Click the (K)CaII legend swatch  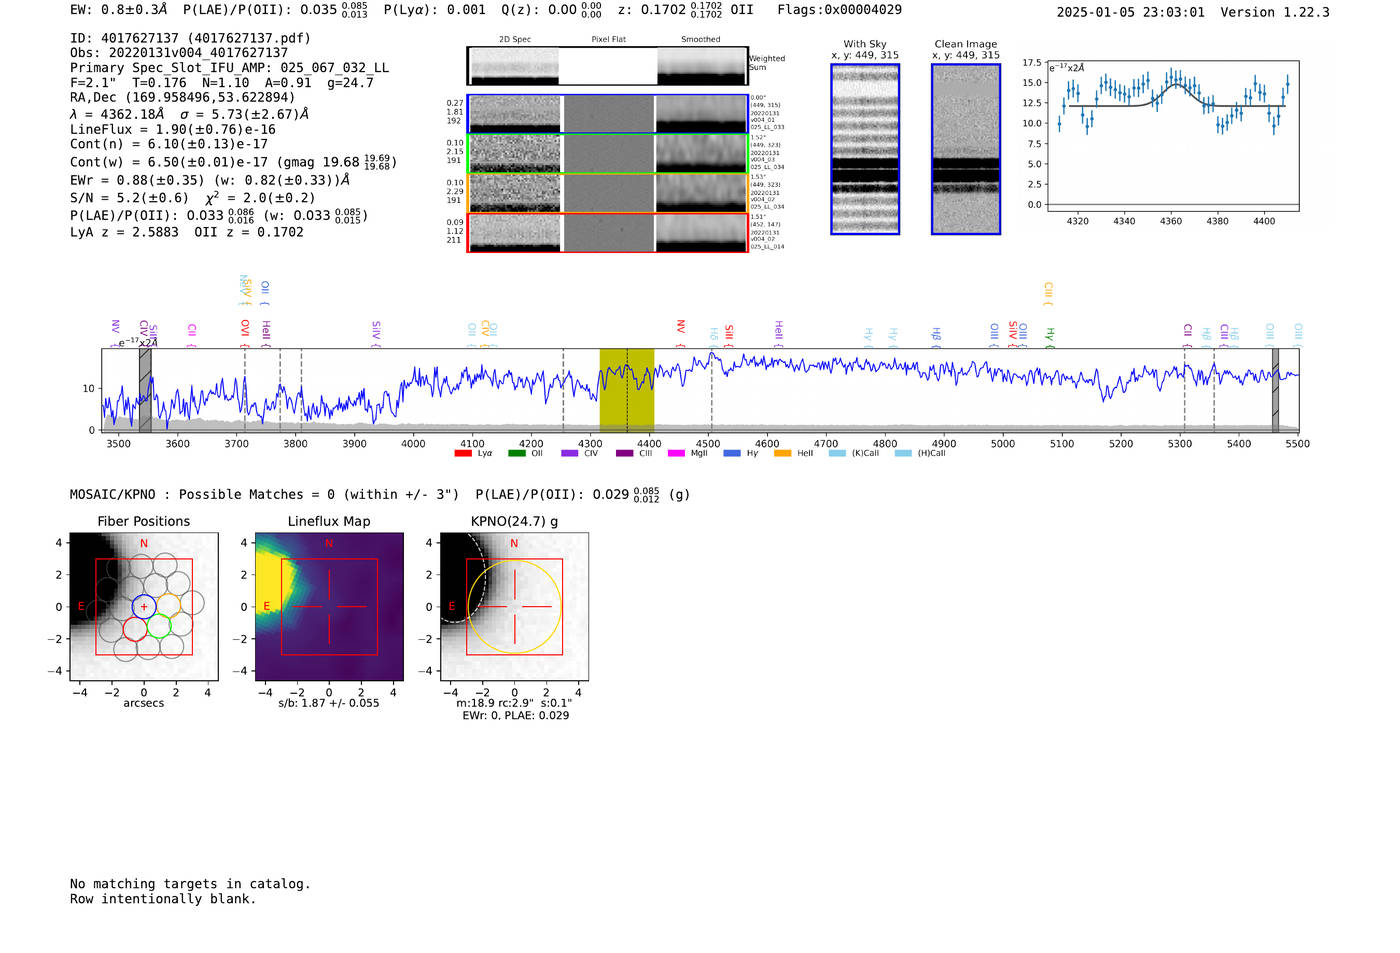click(837, 453)
